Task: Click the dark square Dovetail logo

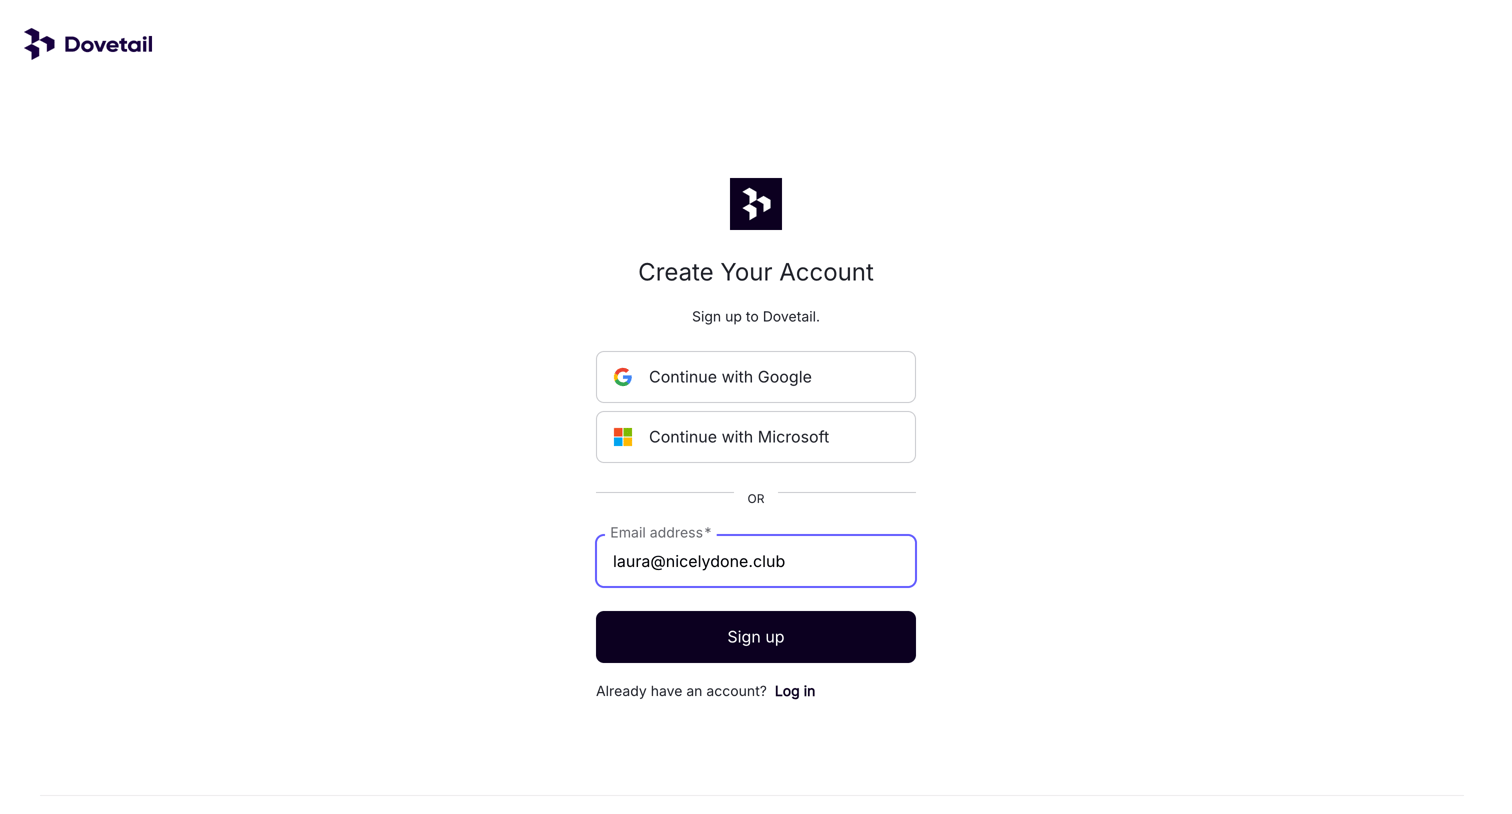Action: [x=756, y=204]
